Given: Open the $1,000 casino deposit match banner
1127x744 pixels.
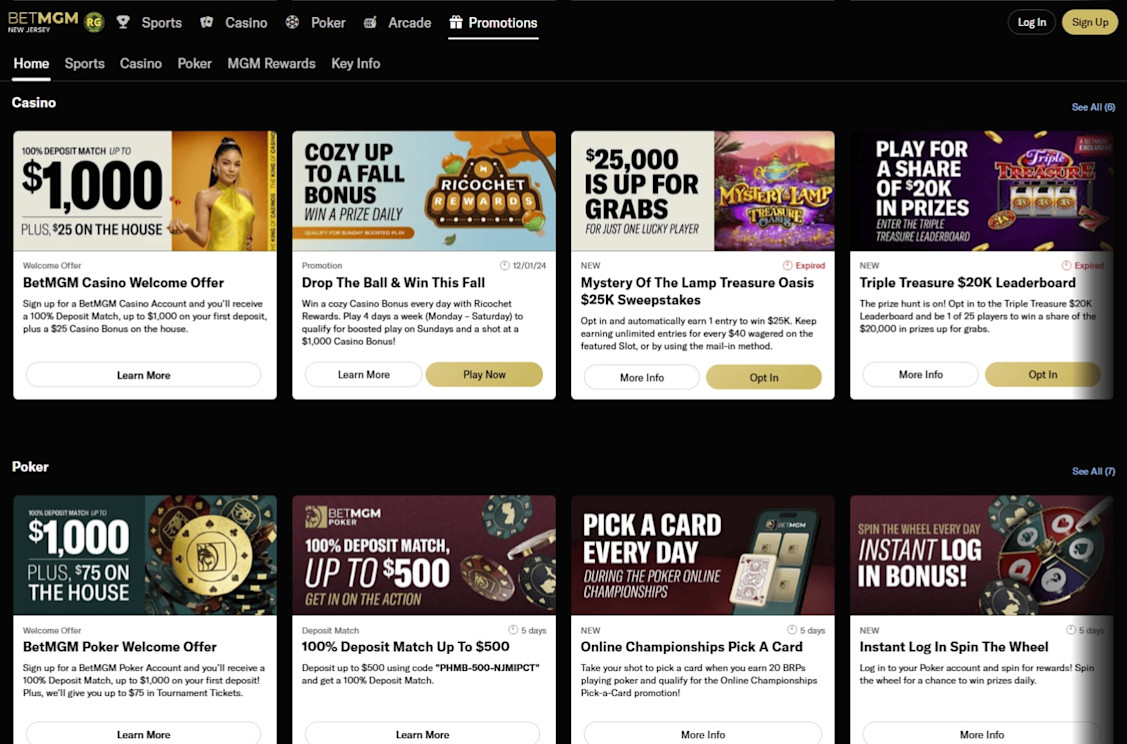Looking at the screenshot, I should tap(145, 190).
